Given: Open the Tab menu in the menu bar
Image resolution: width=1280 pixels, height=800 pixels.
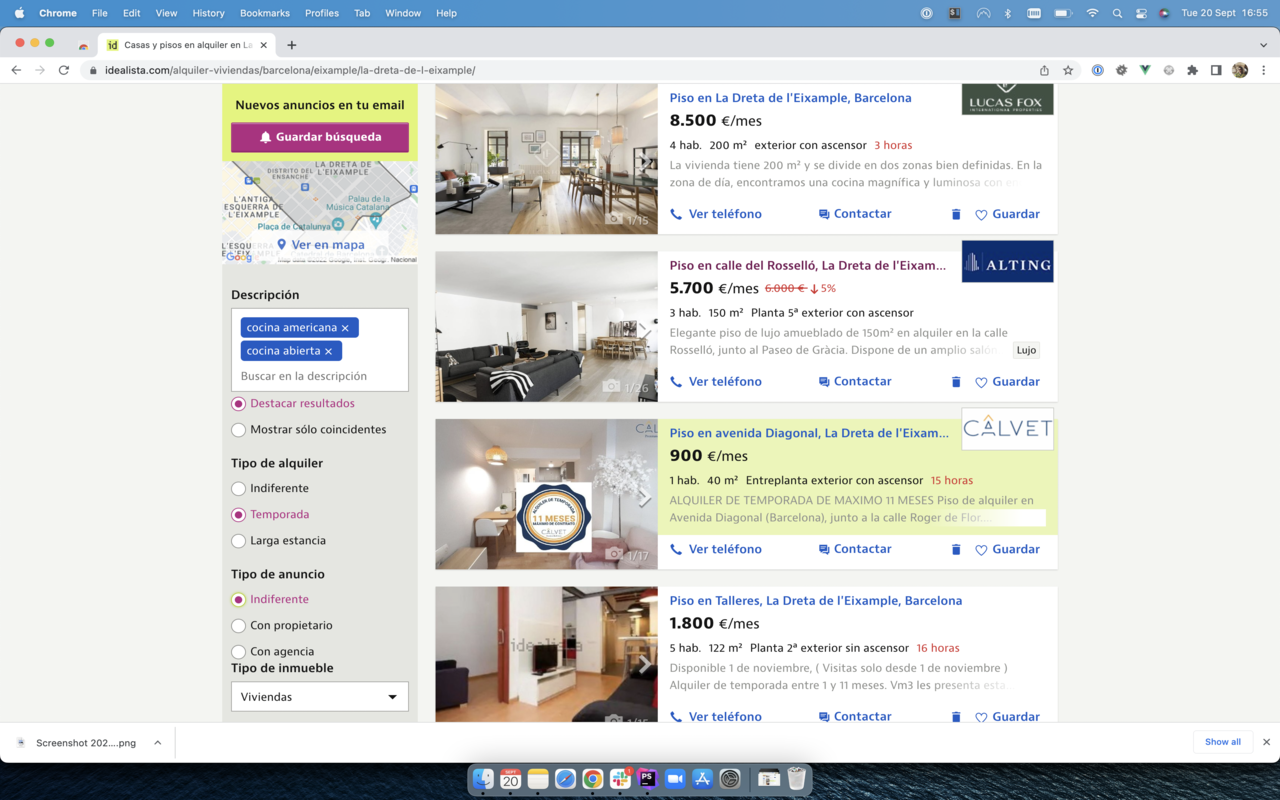Looking at the screenshot, I should coord(362,13).
